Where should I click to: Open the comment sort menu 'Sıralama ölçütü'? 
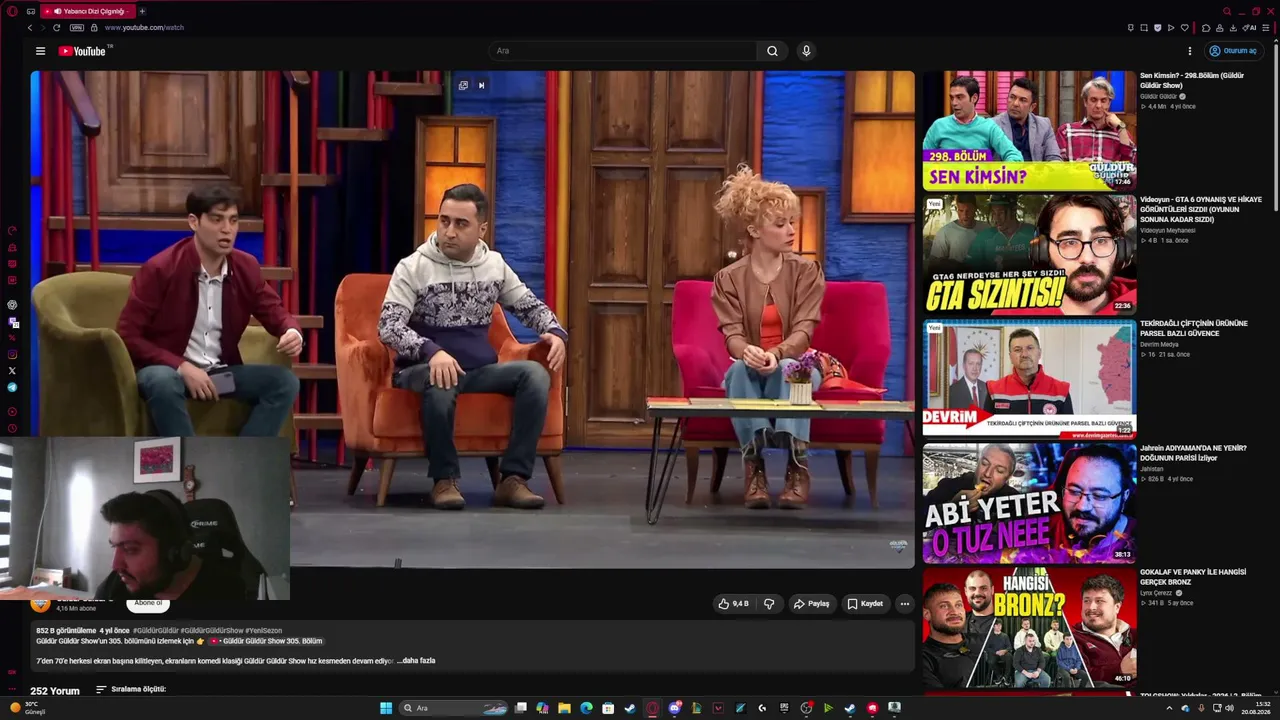131,690
